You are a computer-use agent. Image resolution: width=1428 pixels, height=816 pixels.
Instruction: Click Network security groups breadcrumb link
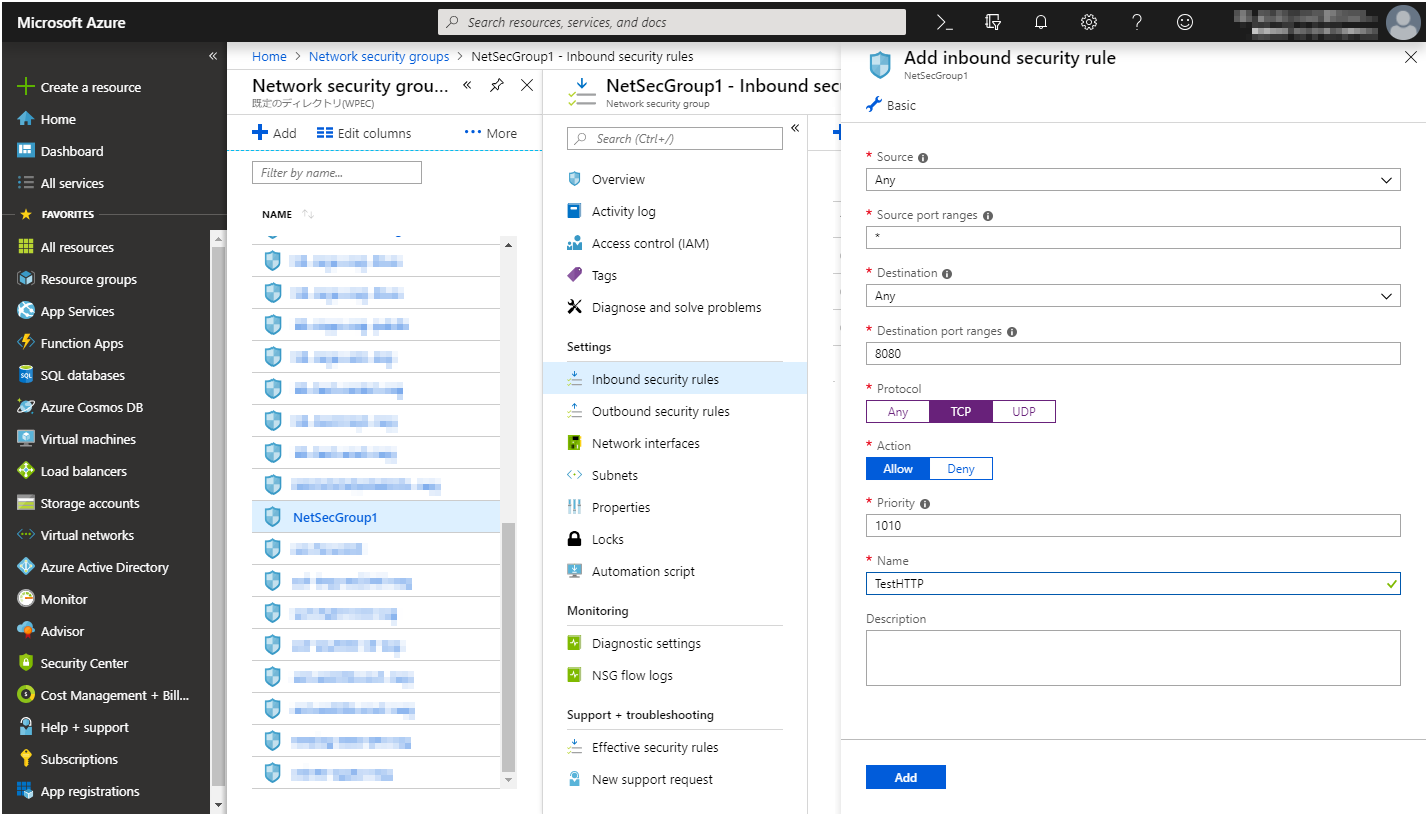point(378,57)
